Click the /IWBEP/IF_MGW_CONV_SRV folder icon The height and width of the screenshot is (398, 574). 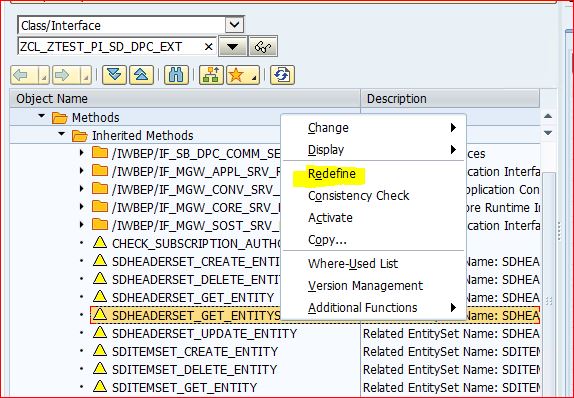coord(100,188)
